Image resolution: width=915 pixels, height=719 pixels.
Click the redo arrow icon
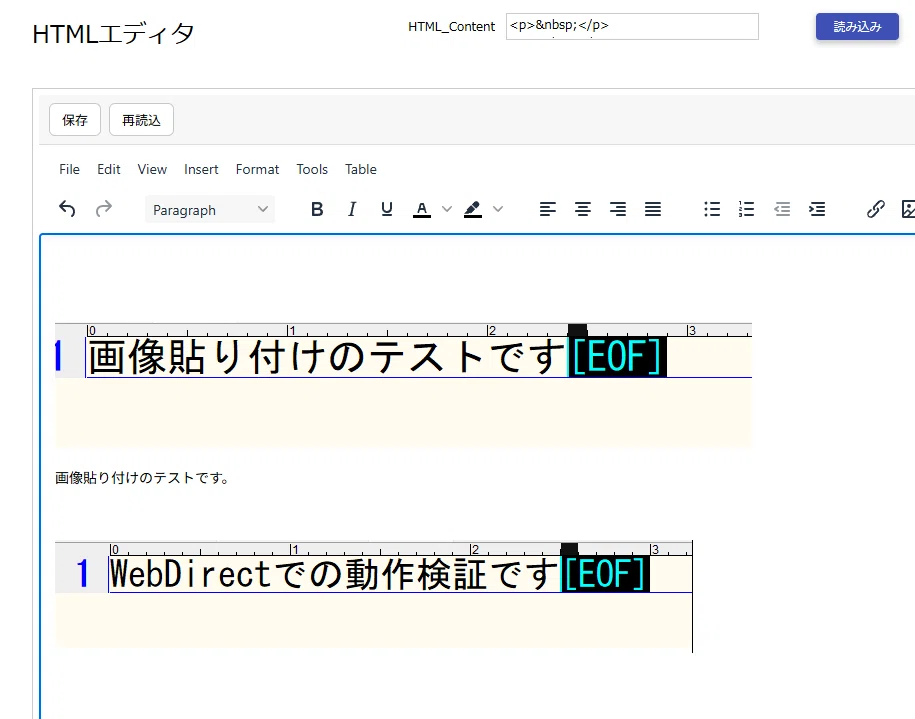(103, 209)
